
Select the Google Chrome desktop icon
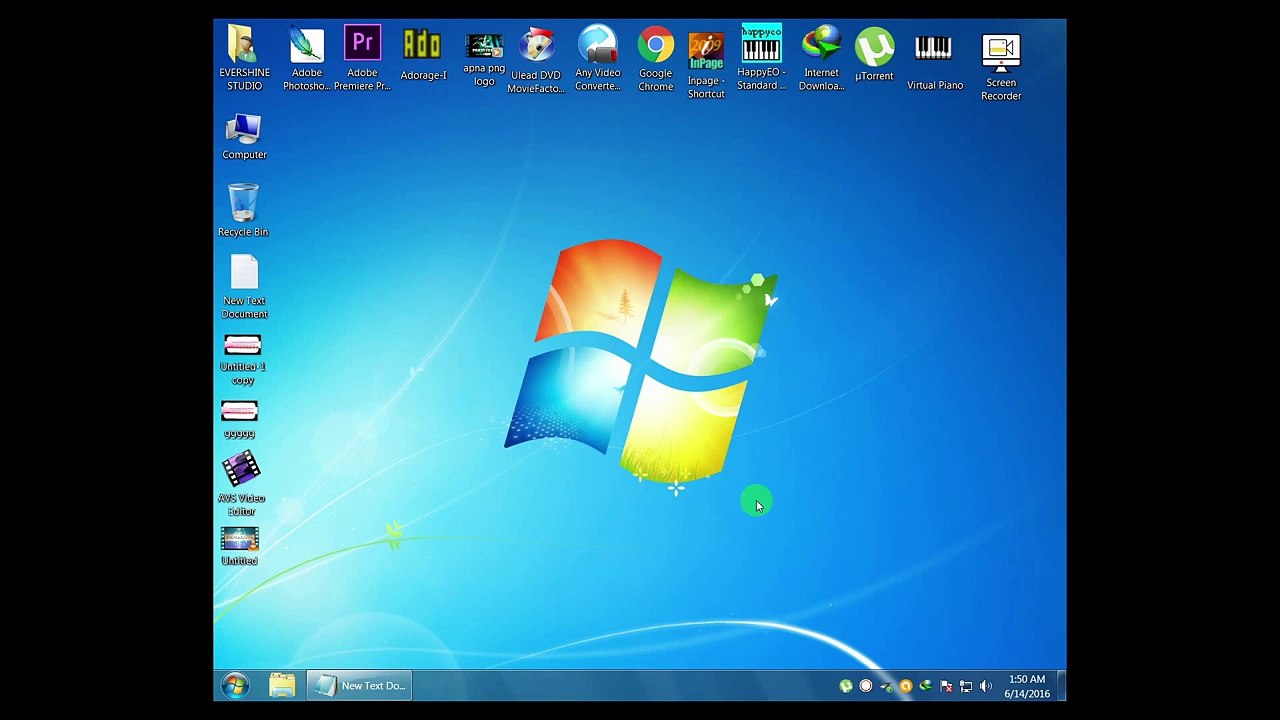[656, 58]
